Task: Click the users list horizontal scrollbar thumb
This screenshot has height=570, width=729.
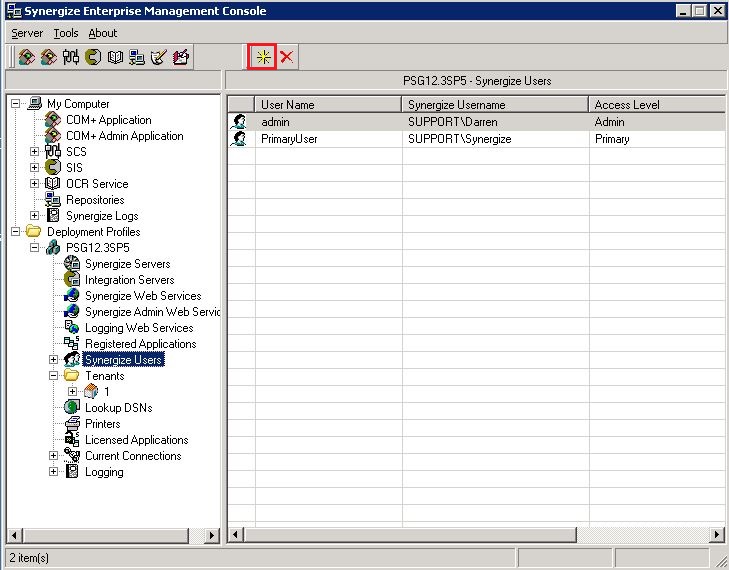Action: click(410, 535)
